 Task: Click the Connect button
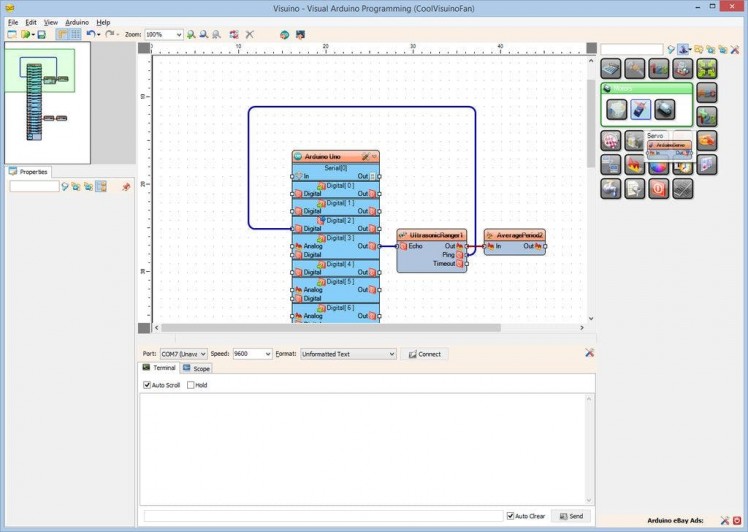click(425, 354)
